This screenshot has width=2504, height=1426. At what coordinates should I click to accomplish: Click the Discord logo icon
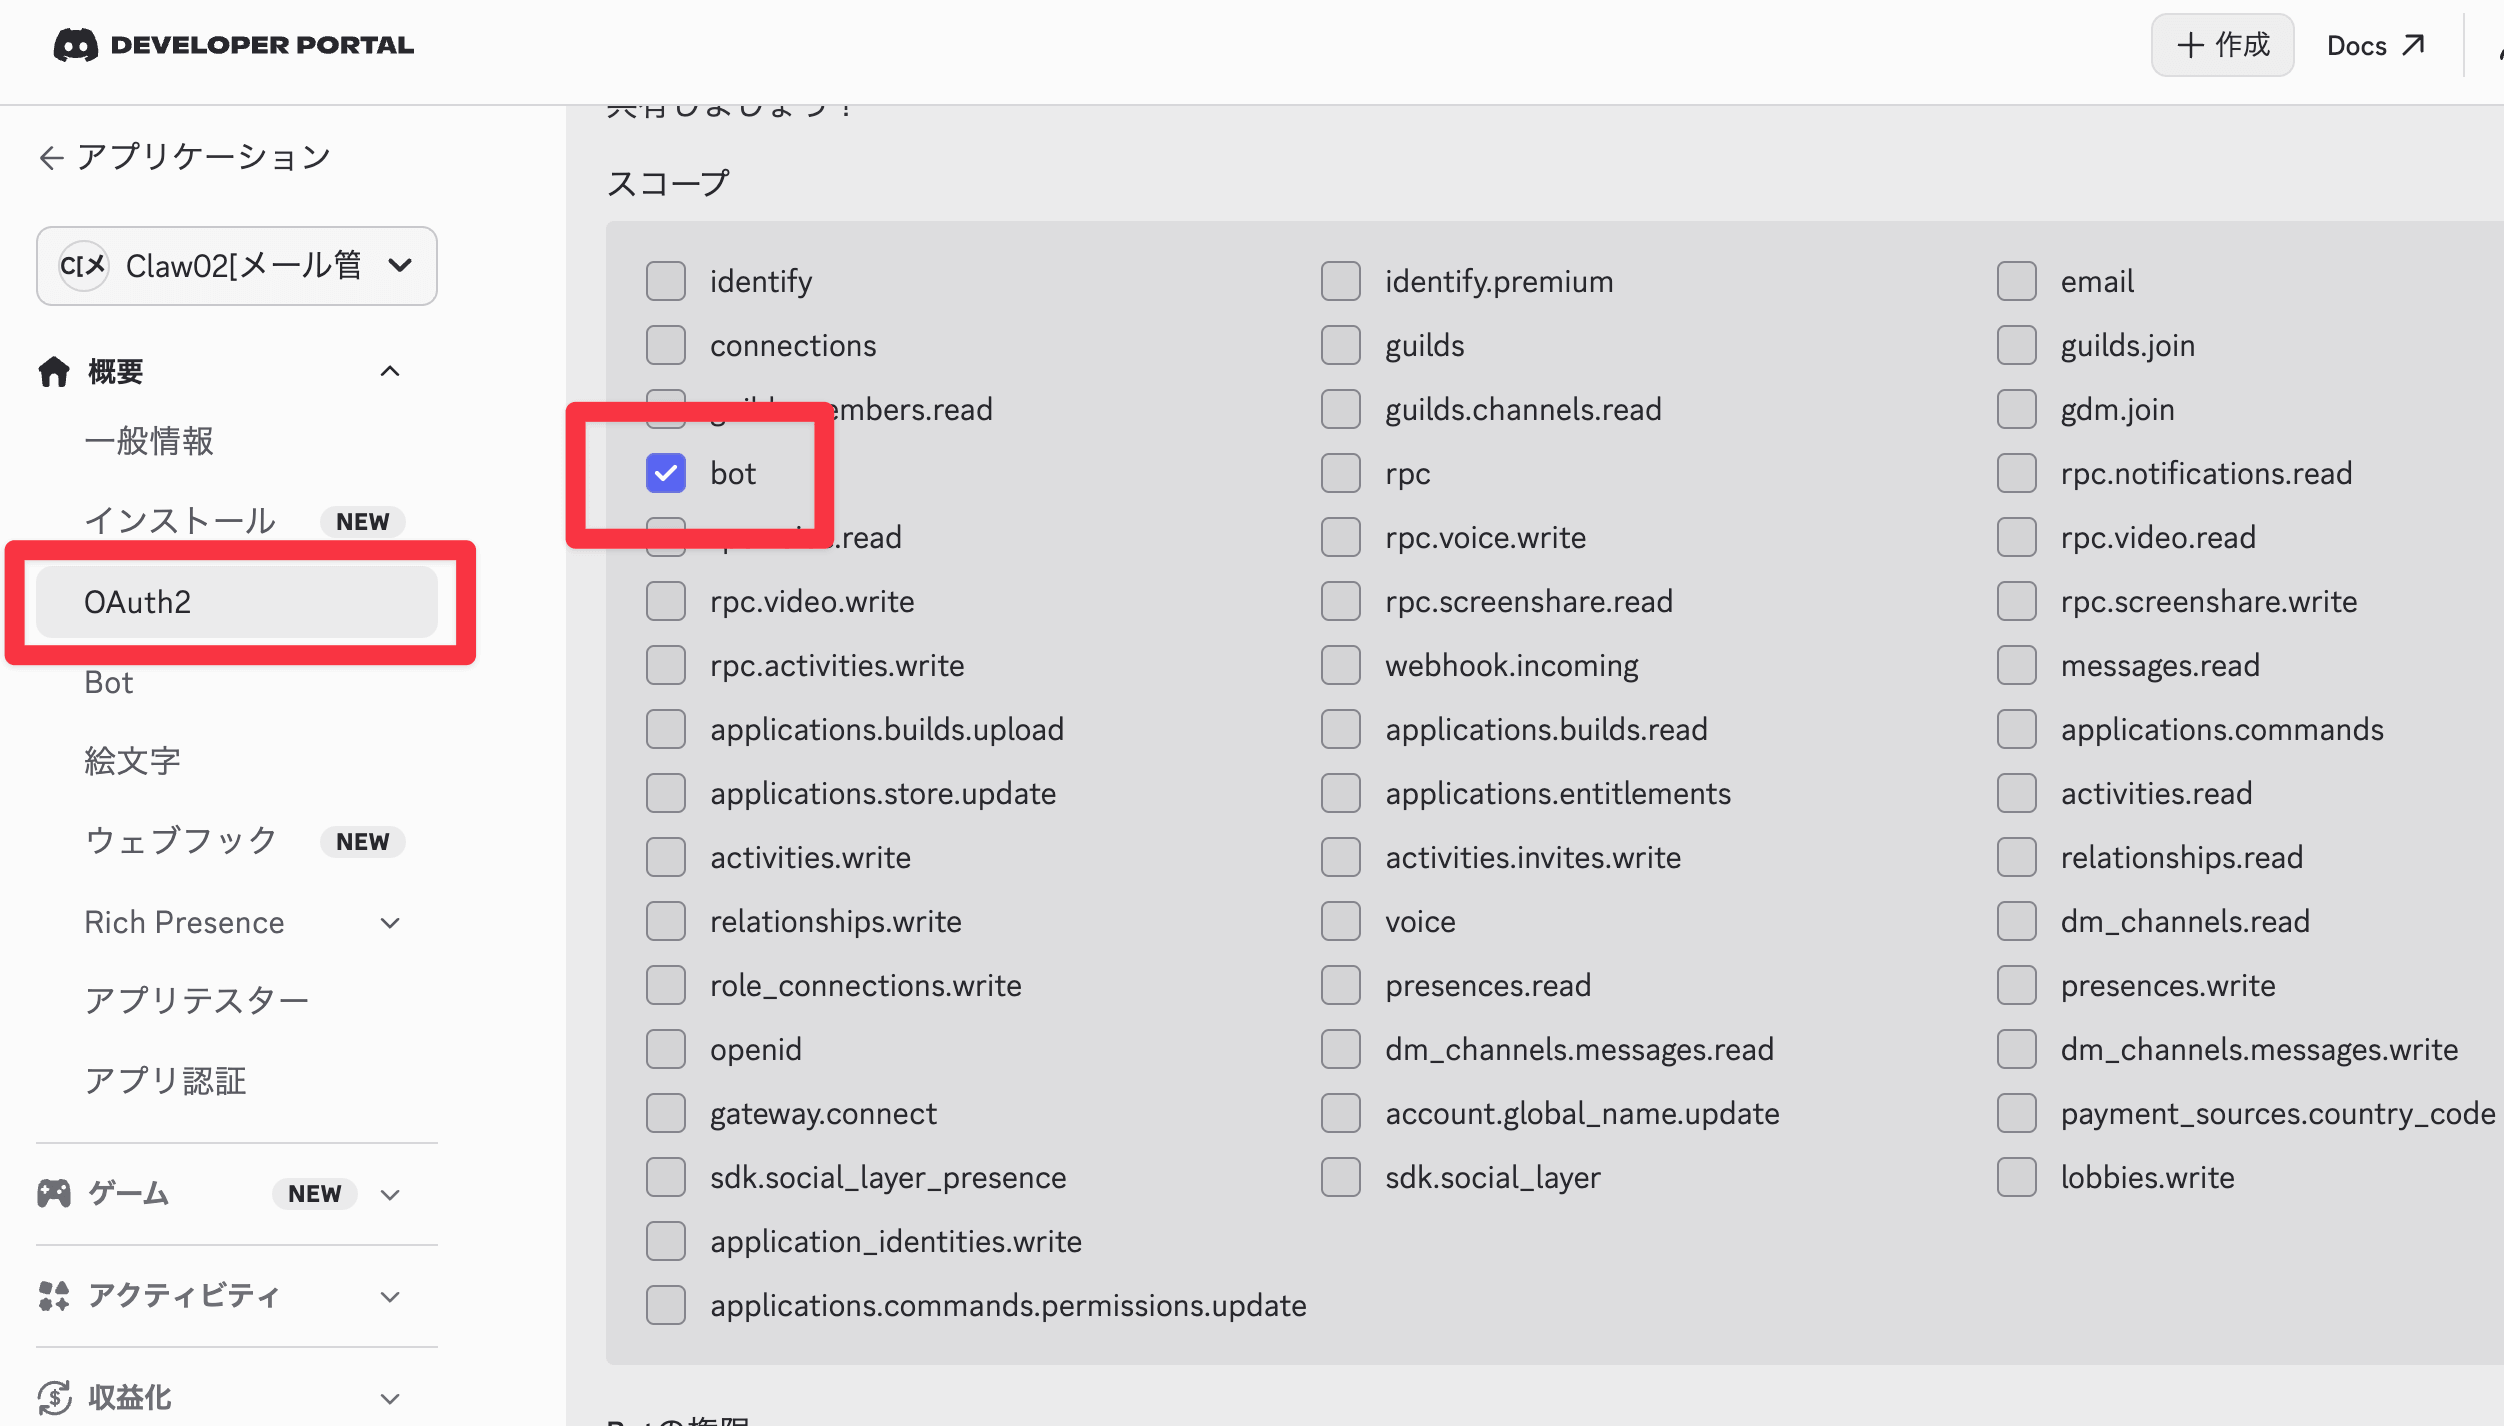click(75, 45)
